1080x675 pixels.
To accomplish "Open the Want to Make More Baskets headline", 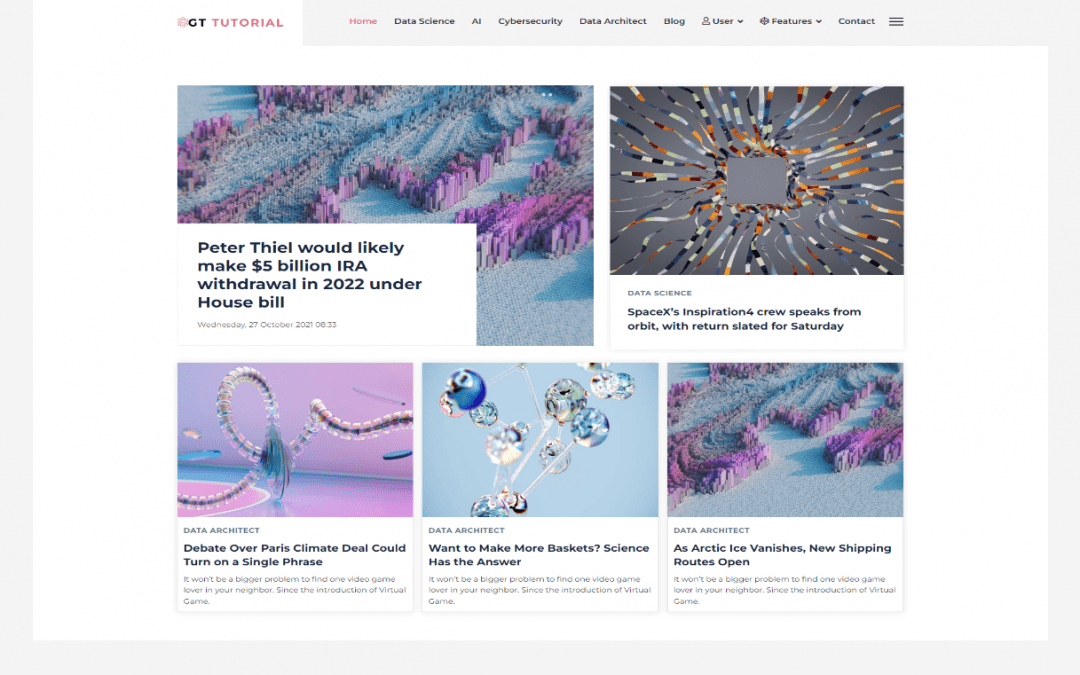I will pos(538,555).
